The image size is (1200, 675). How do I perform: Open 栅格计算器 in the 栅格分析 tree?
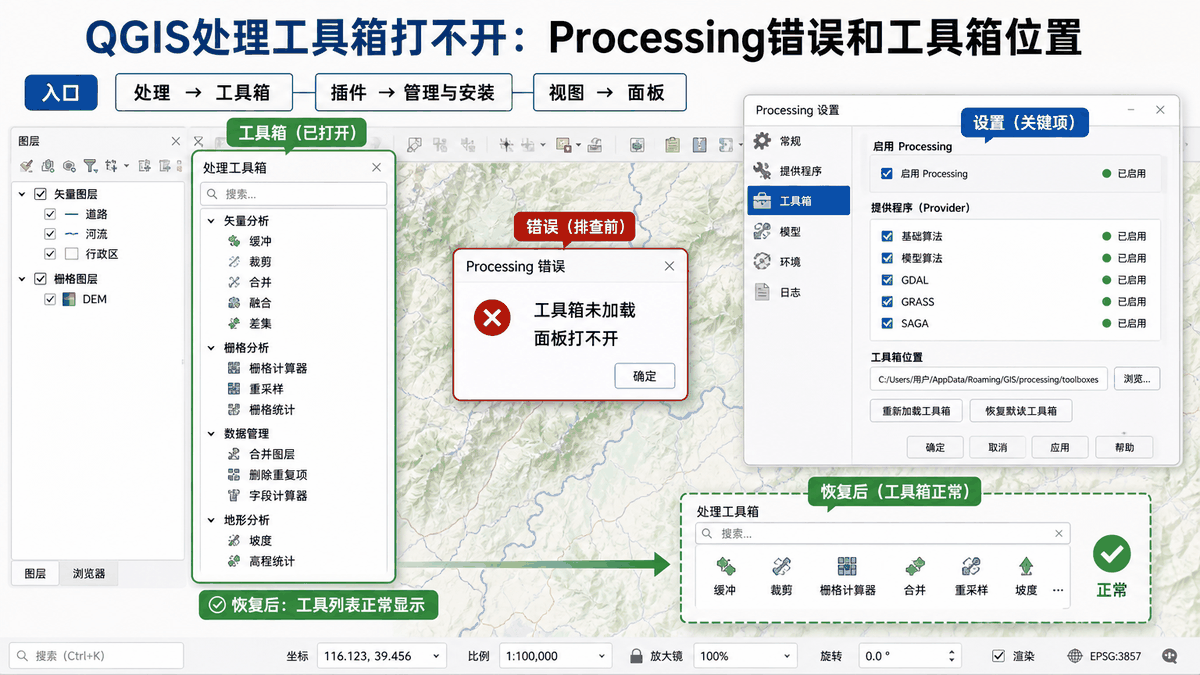click(x=267, y=369)
